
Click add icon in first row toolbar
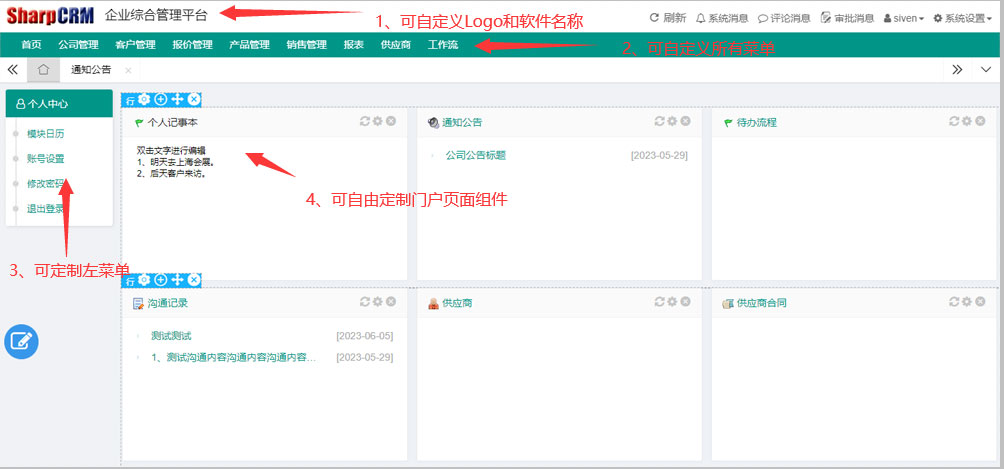tap(161, 99)
